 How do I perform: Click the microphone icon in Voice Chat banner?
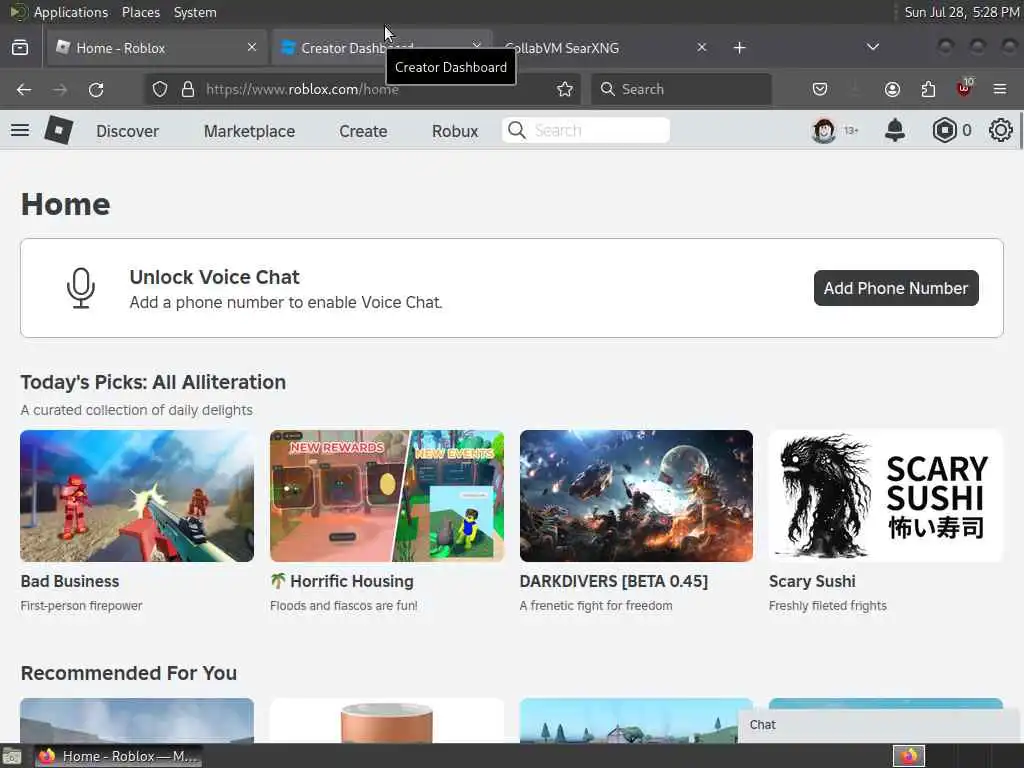point(81,288)
